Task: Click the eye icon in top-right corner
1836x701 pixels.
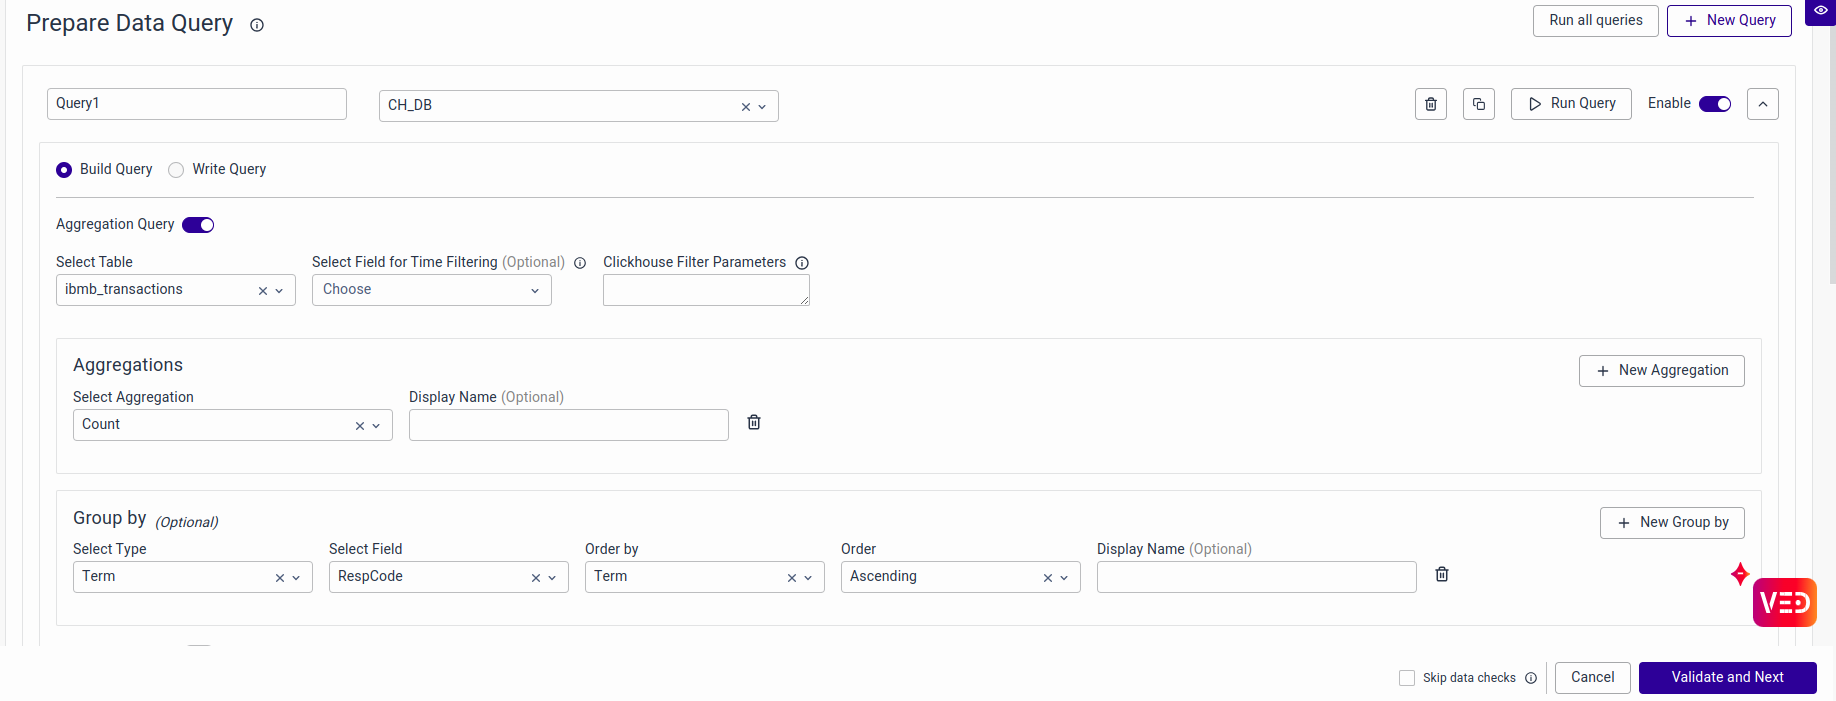Action: pos(1820,11)
